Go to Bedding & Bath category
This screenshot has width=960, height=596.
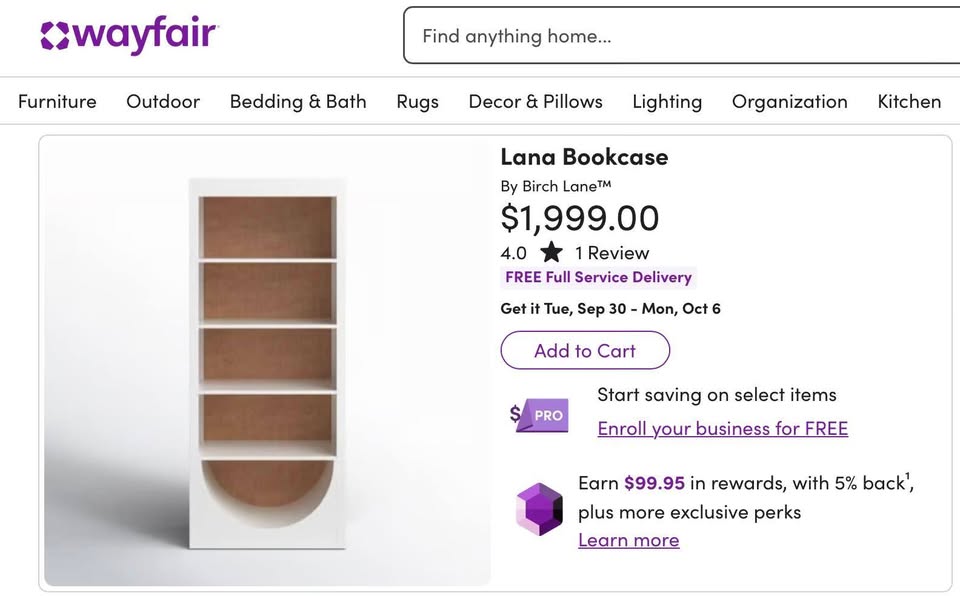point(298,102)
